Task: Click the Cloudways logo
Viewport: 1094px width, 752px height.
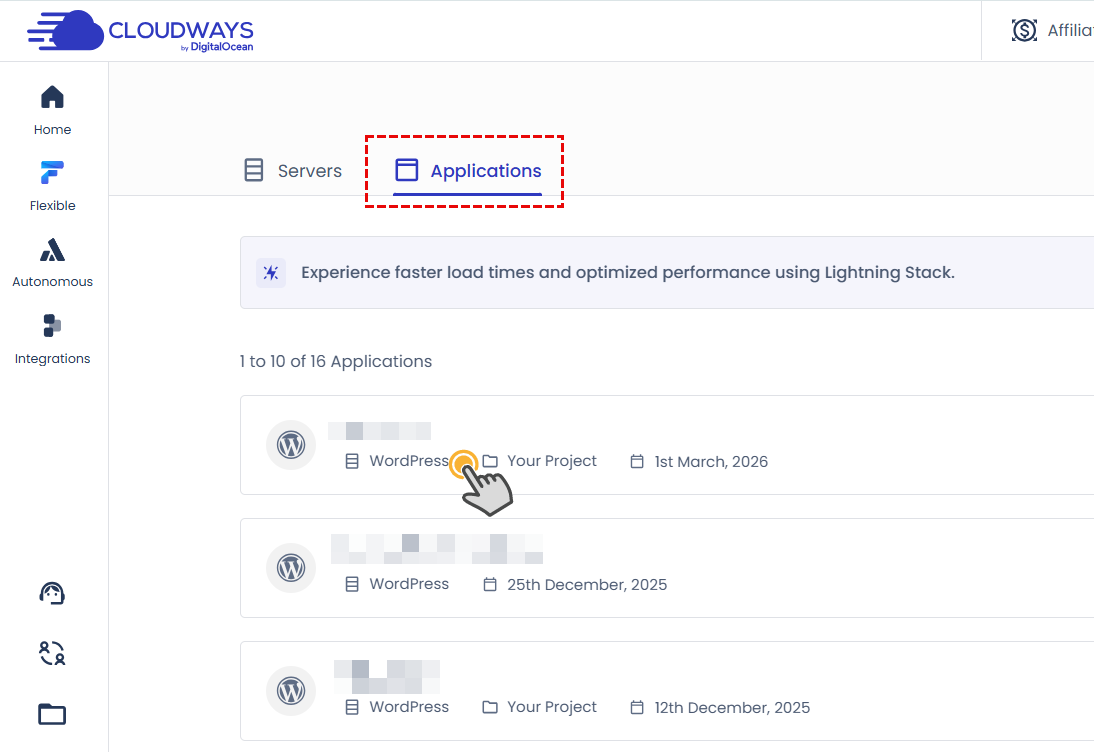Action: [140, 31]
